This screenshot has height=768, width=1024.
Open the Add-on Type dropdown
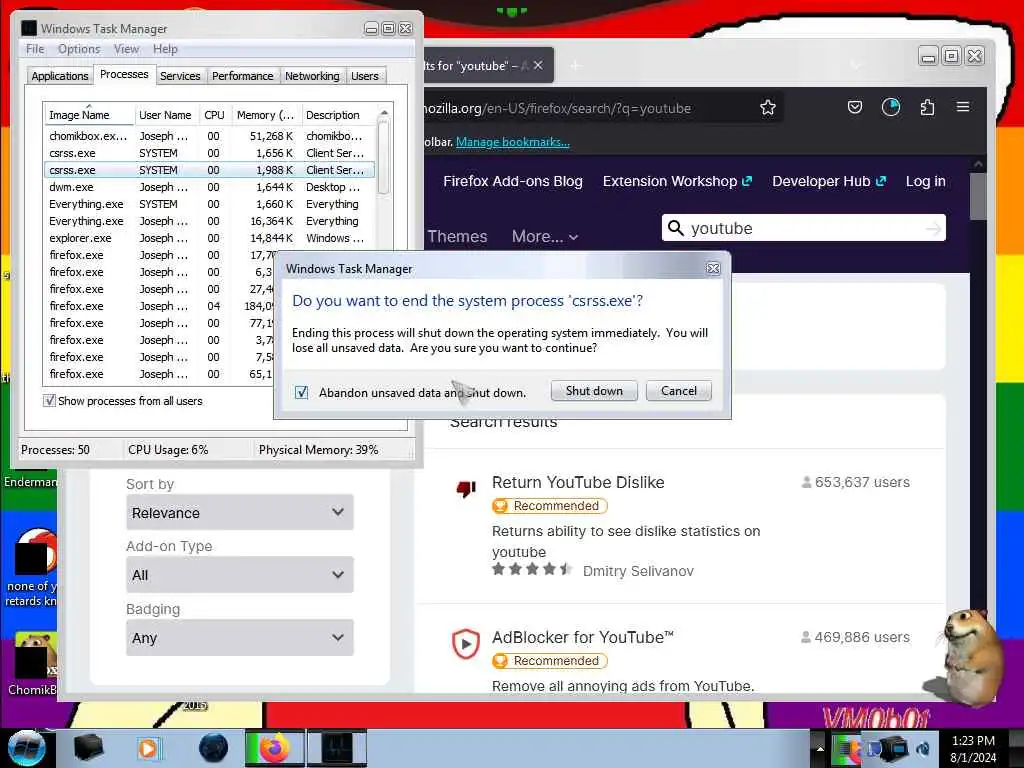240,575
